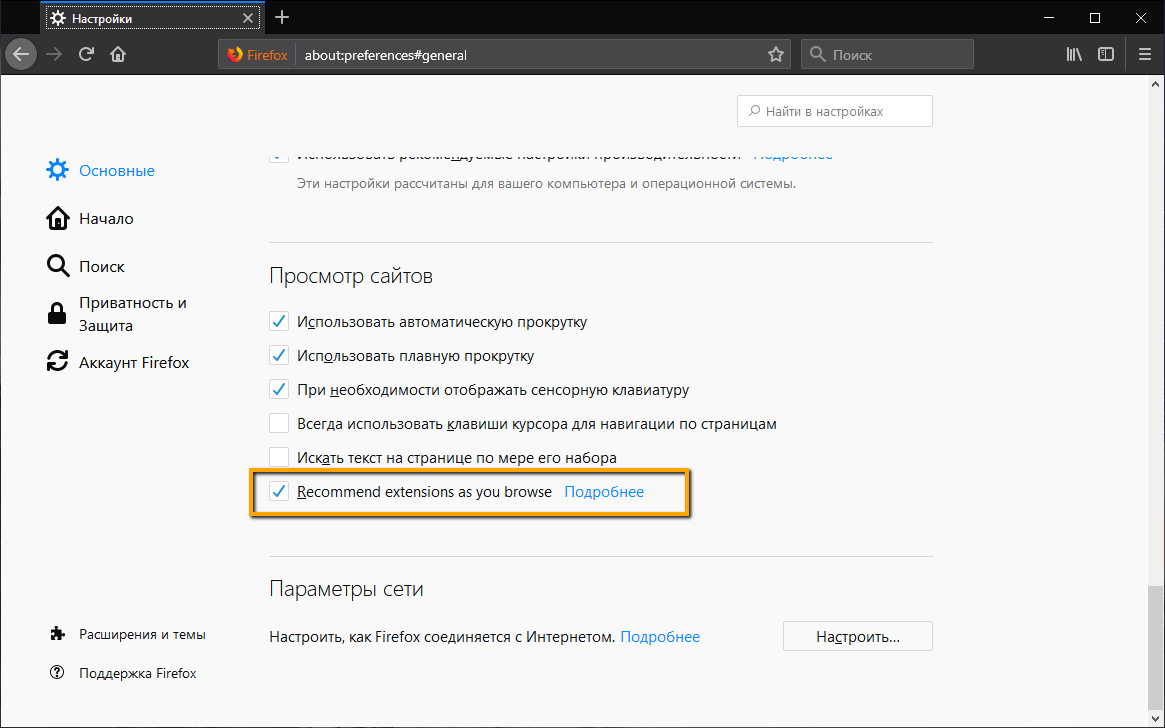Click the Настроить... network button
Image resolution: width=1165 pixels, height=728 pixels.
pyautogui.click(x=857, y=636)
